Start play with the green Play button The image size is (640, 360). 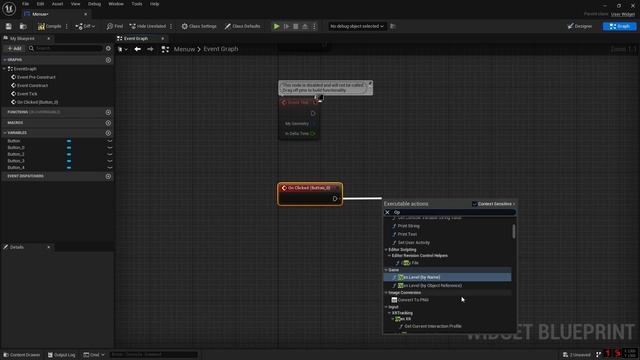click(x=276, y=26)
